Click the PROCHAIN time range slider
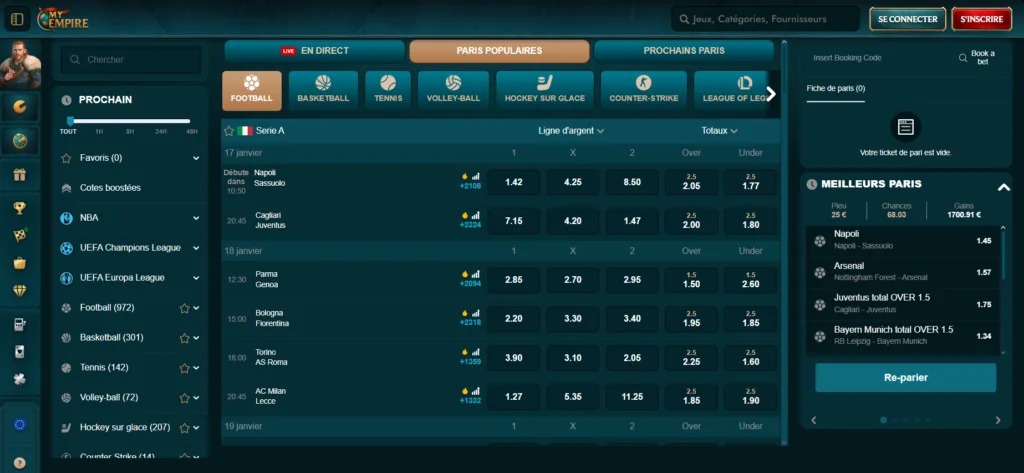This screenshot has width=1024, height=473. pyautogui.click(x=130, y=121)
